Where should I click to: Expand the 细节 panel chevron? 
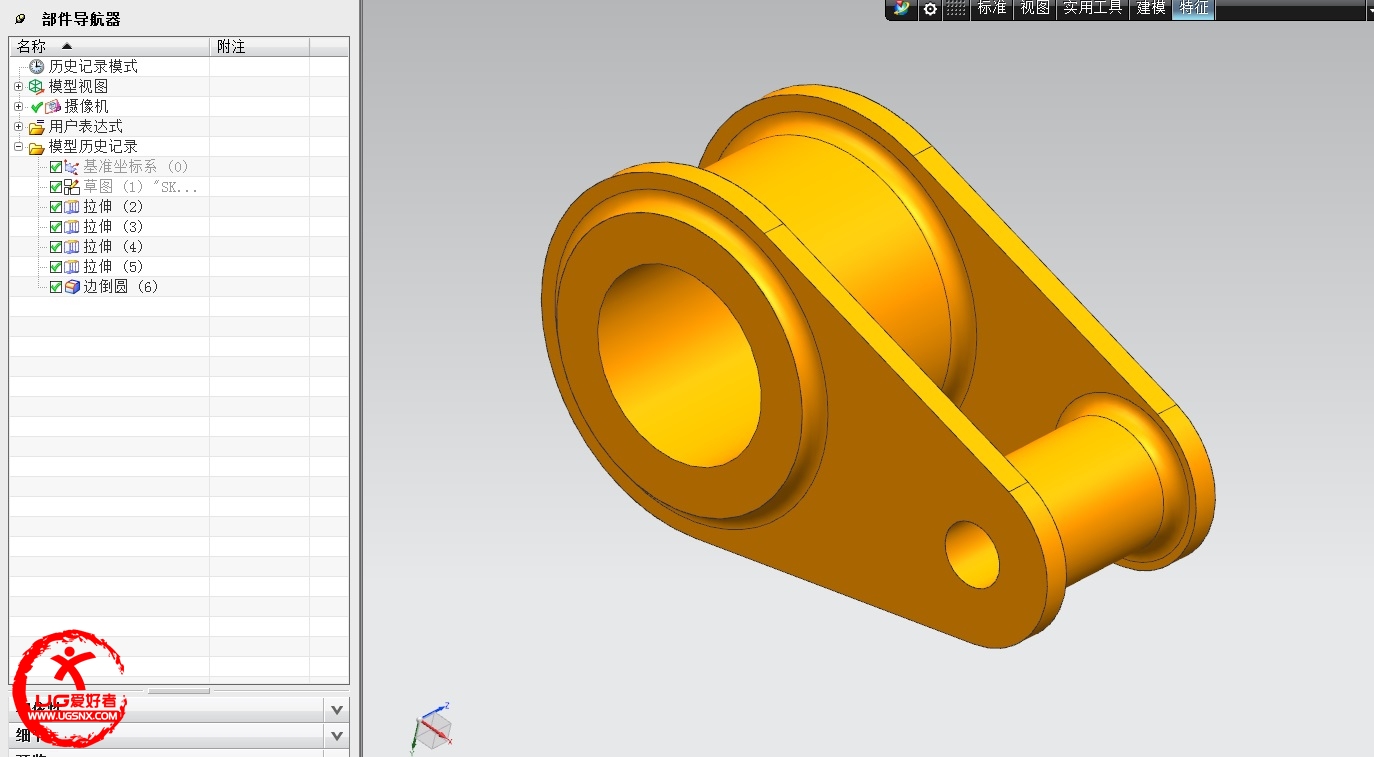pos(337,736)
